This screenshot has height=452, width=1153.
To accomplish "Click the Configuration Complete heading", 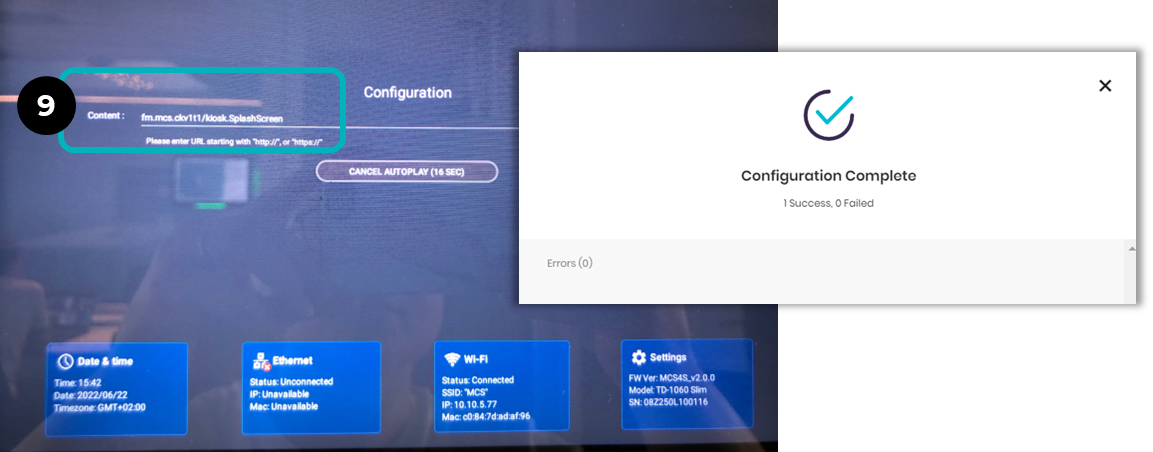I will point(829,176).
